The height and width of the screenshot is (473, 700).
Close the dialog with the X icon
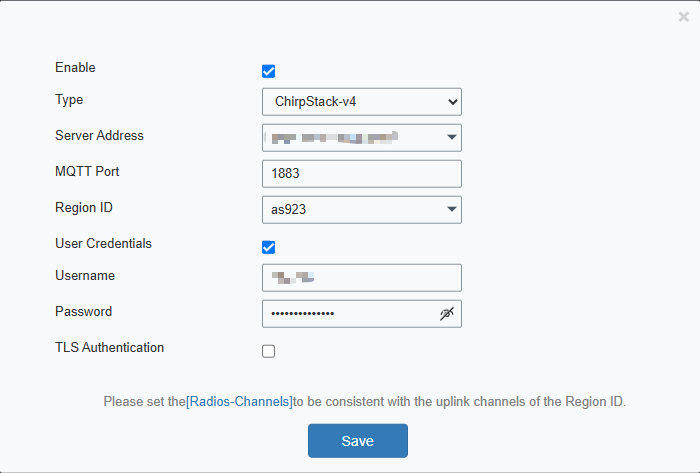(x=684, y=17)
